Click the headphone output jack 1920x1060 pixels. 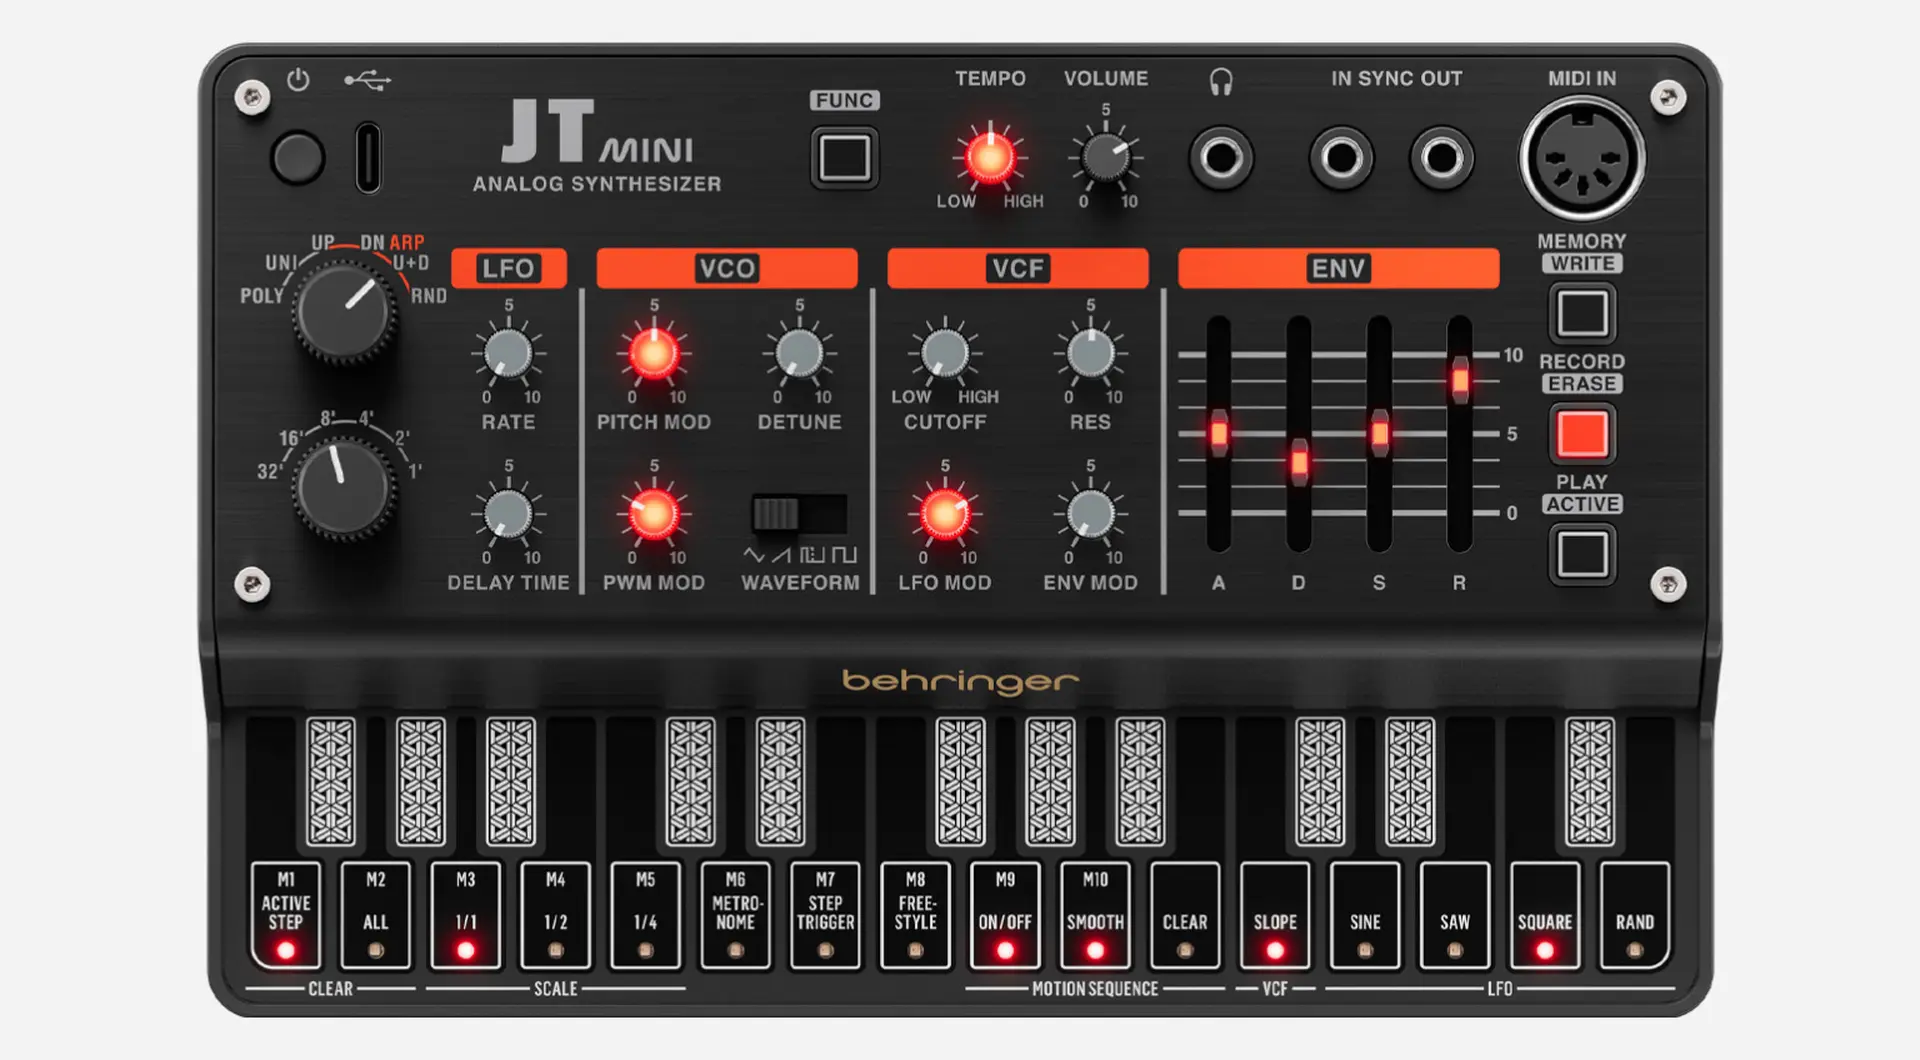(1221, 158)
